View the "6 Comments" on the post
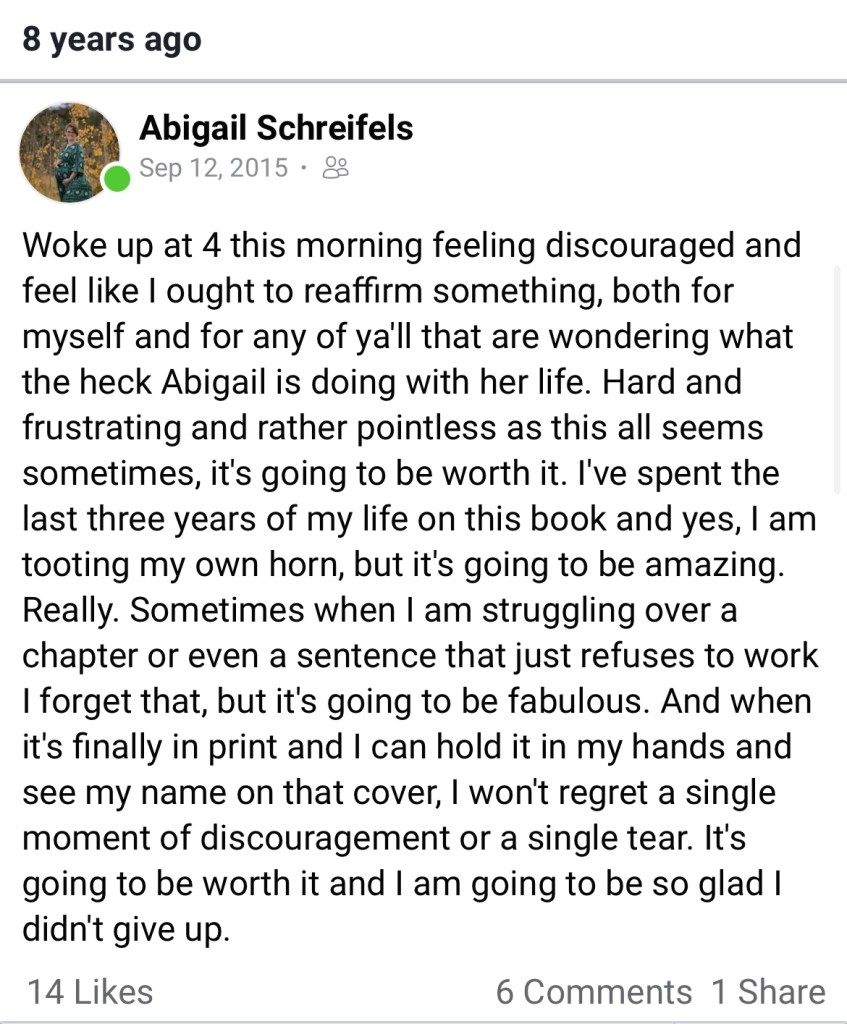This screenshot has height=1024, width=847. pos(593,991)
